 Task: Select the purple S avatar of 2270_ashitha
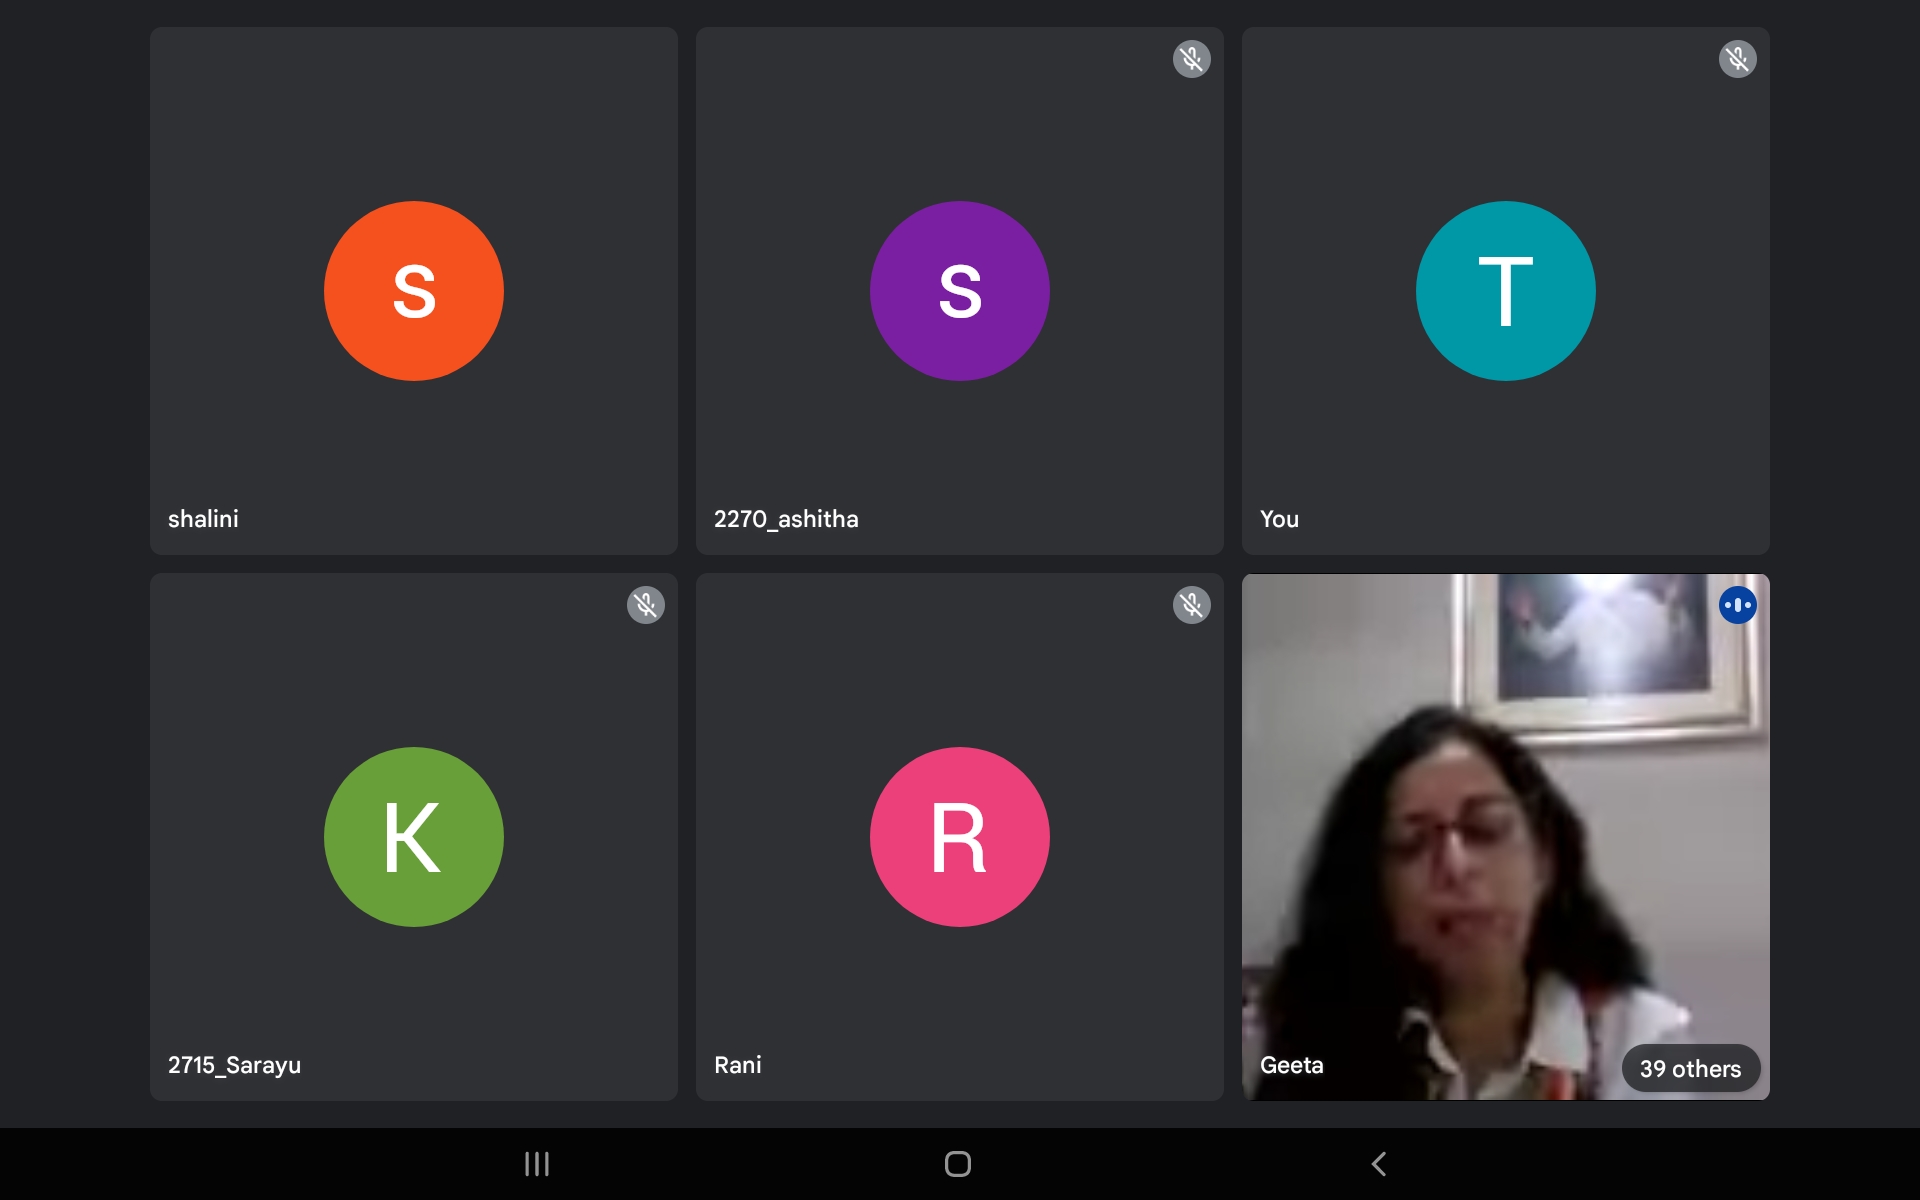coord(959,291)
